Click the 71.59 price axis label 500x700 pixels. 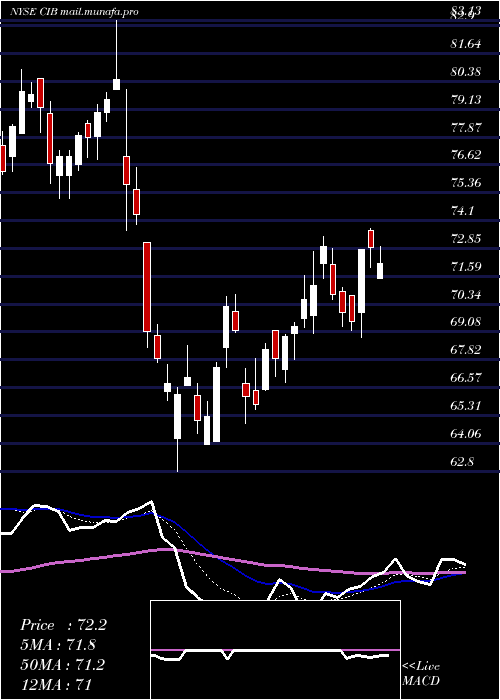point(466,267)
